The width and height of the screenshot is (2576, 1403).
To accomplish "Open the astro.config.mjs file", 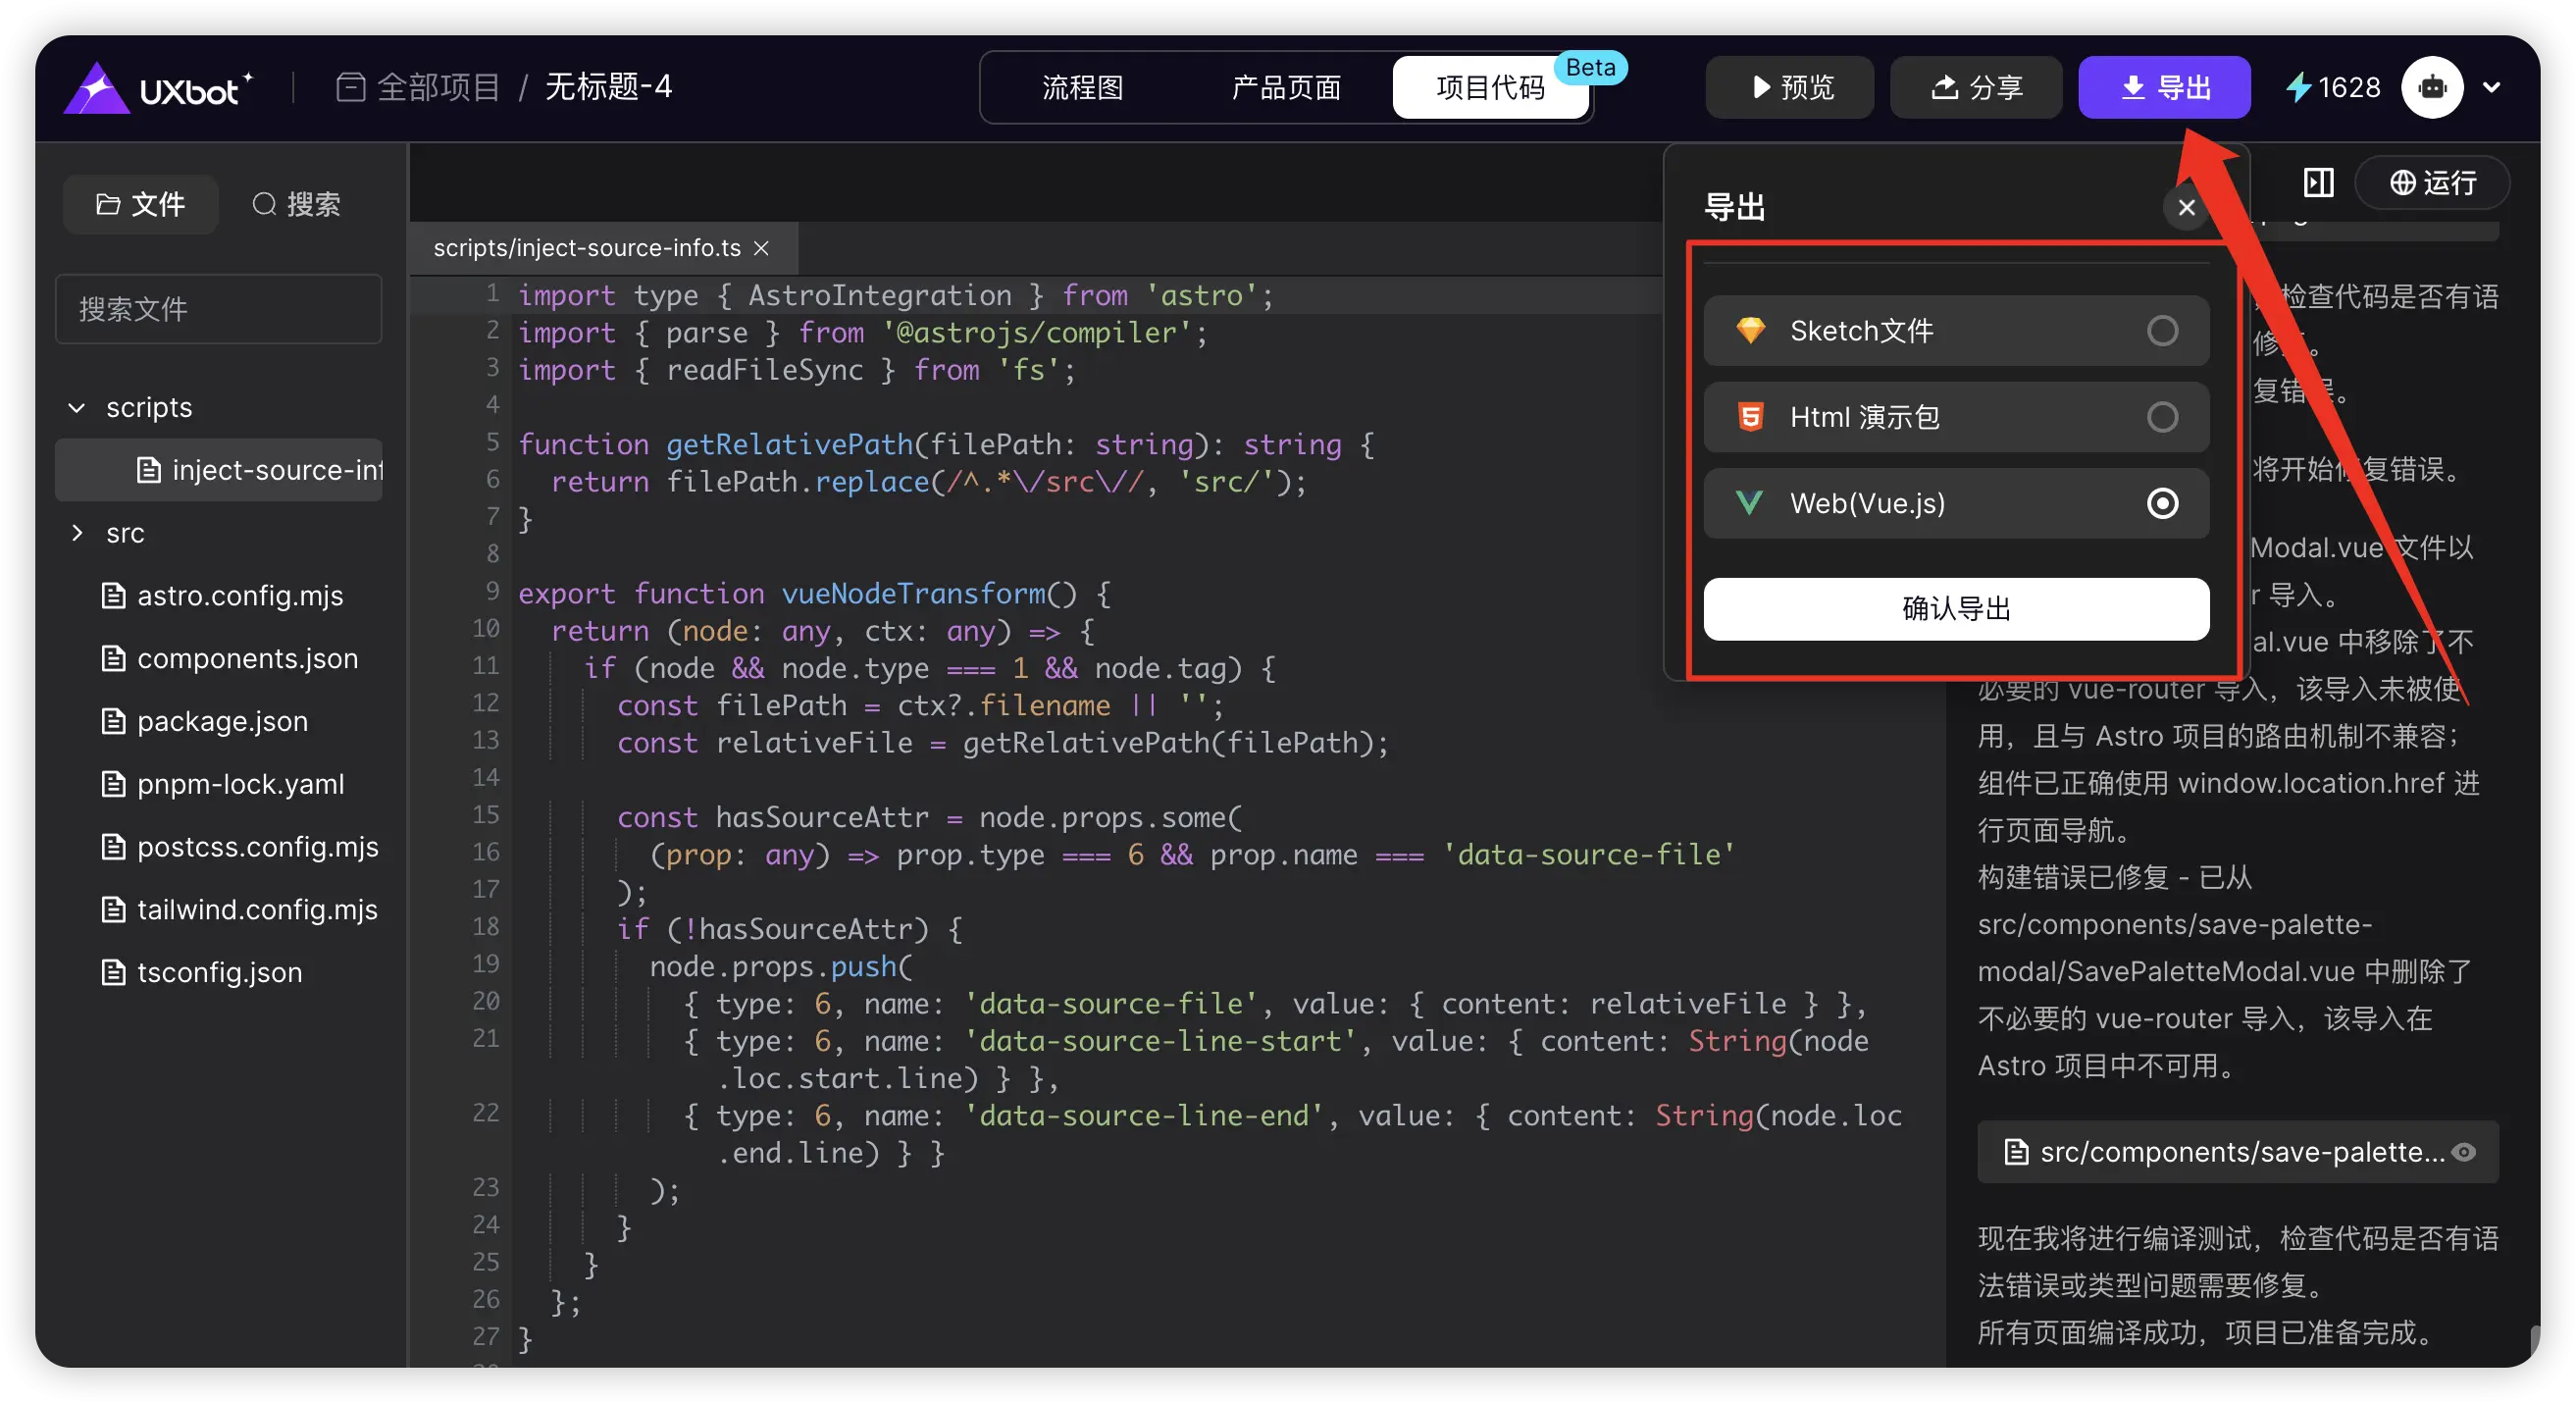I will point(239,596).
